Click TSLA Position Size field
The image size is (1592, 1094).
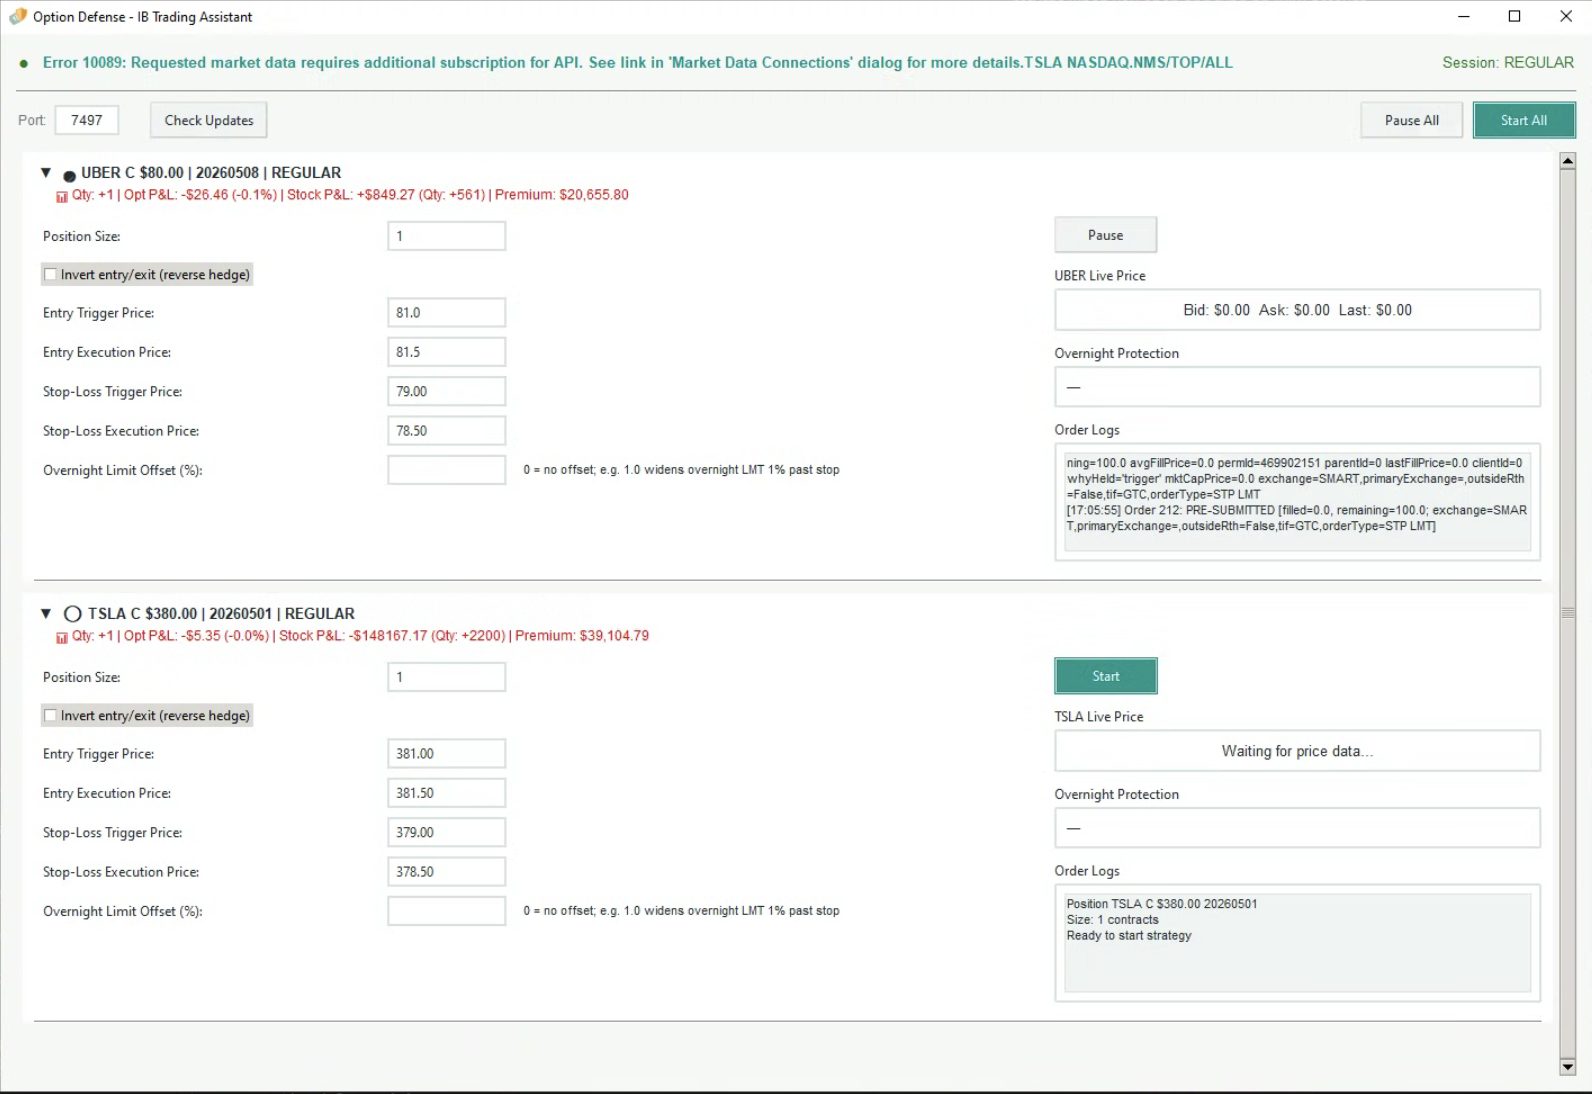tap(446, 677)
